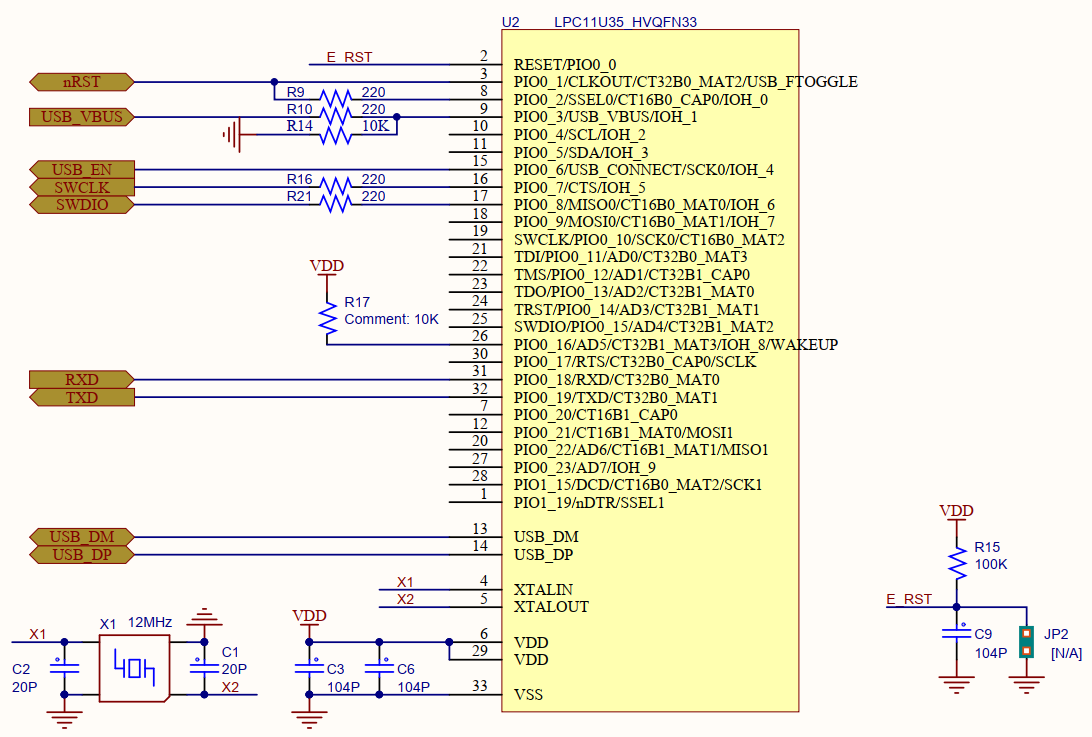This screenshot has width=1092, height=737.
Task: Select the ground symbol below C9
Action: pyautogui.click(x=957, y=684)
